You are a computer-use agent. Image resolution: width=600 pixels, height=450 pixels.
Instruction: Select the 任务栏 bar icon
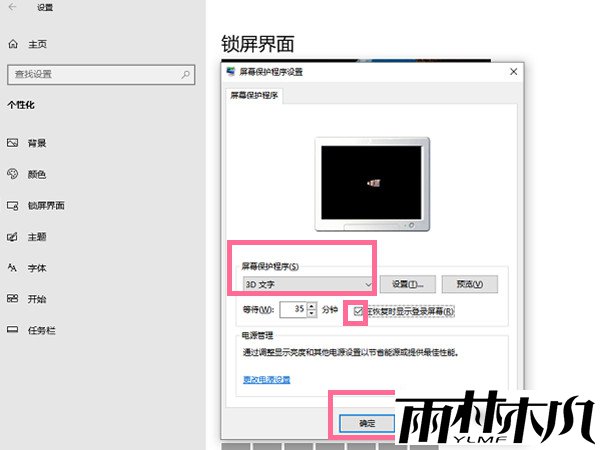13,330
